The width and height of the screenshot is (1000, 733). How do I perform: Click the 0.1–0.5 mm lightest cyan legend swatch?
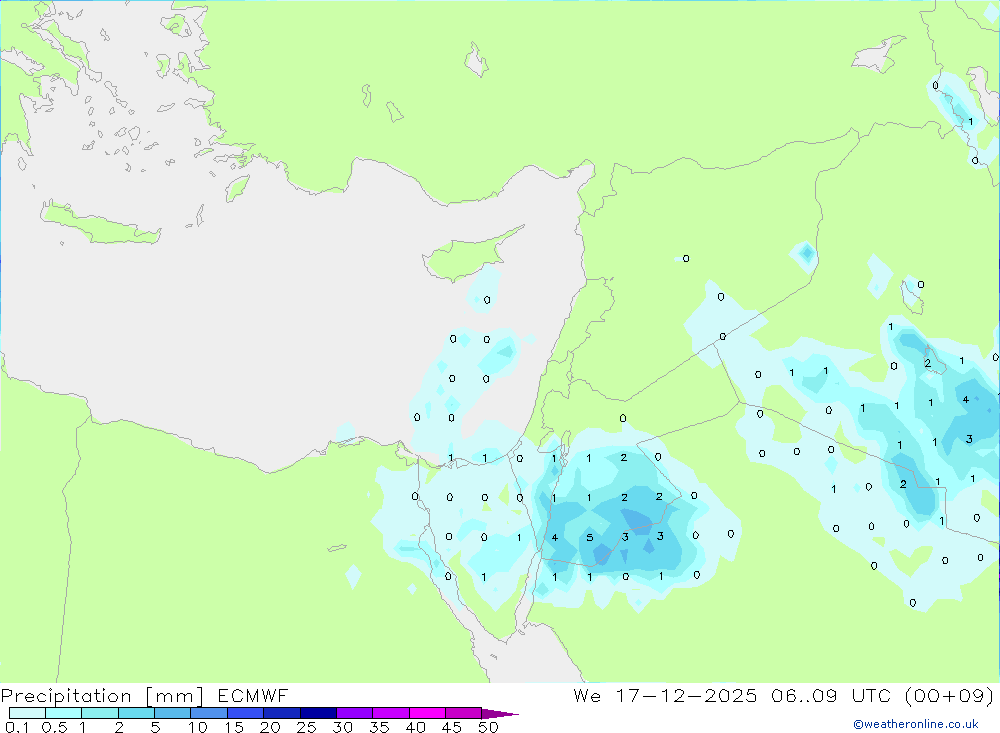point(27,713)
